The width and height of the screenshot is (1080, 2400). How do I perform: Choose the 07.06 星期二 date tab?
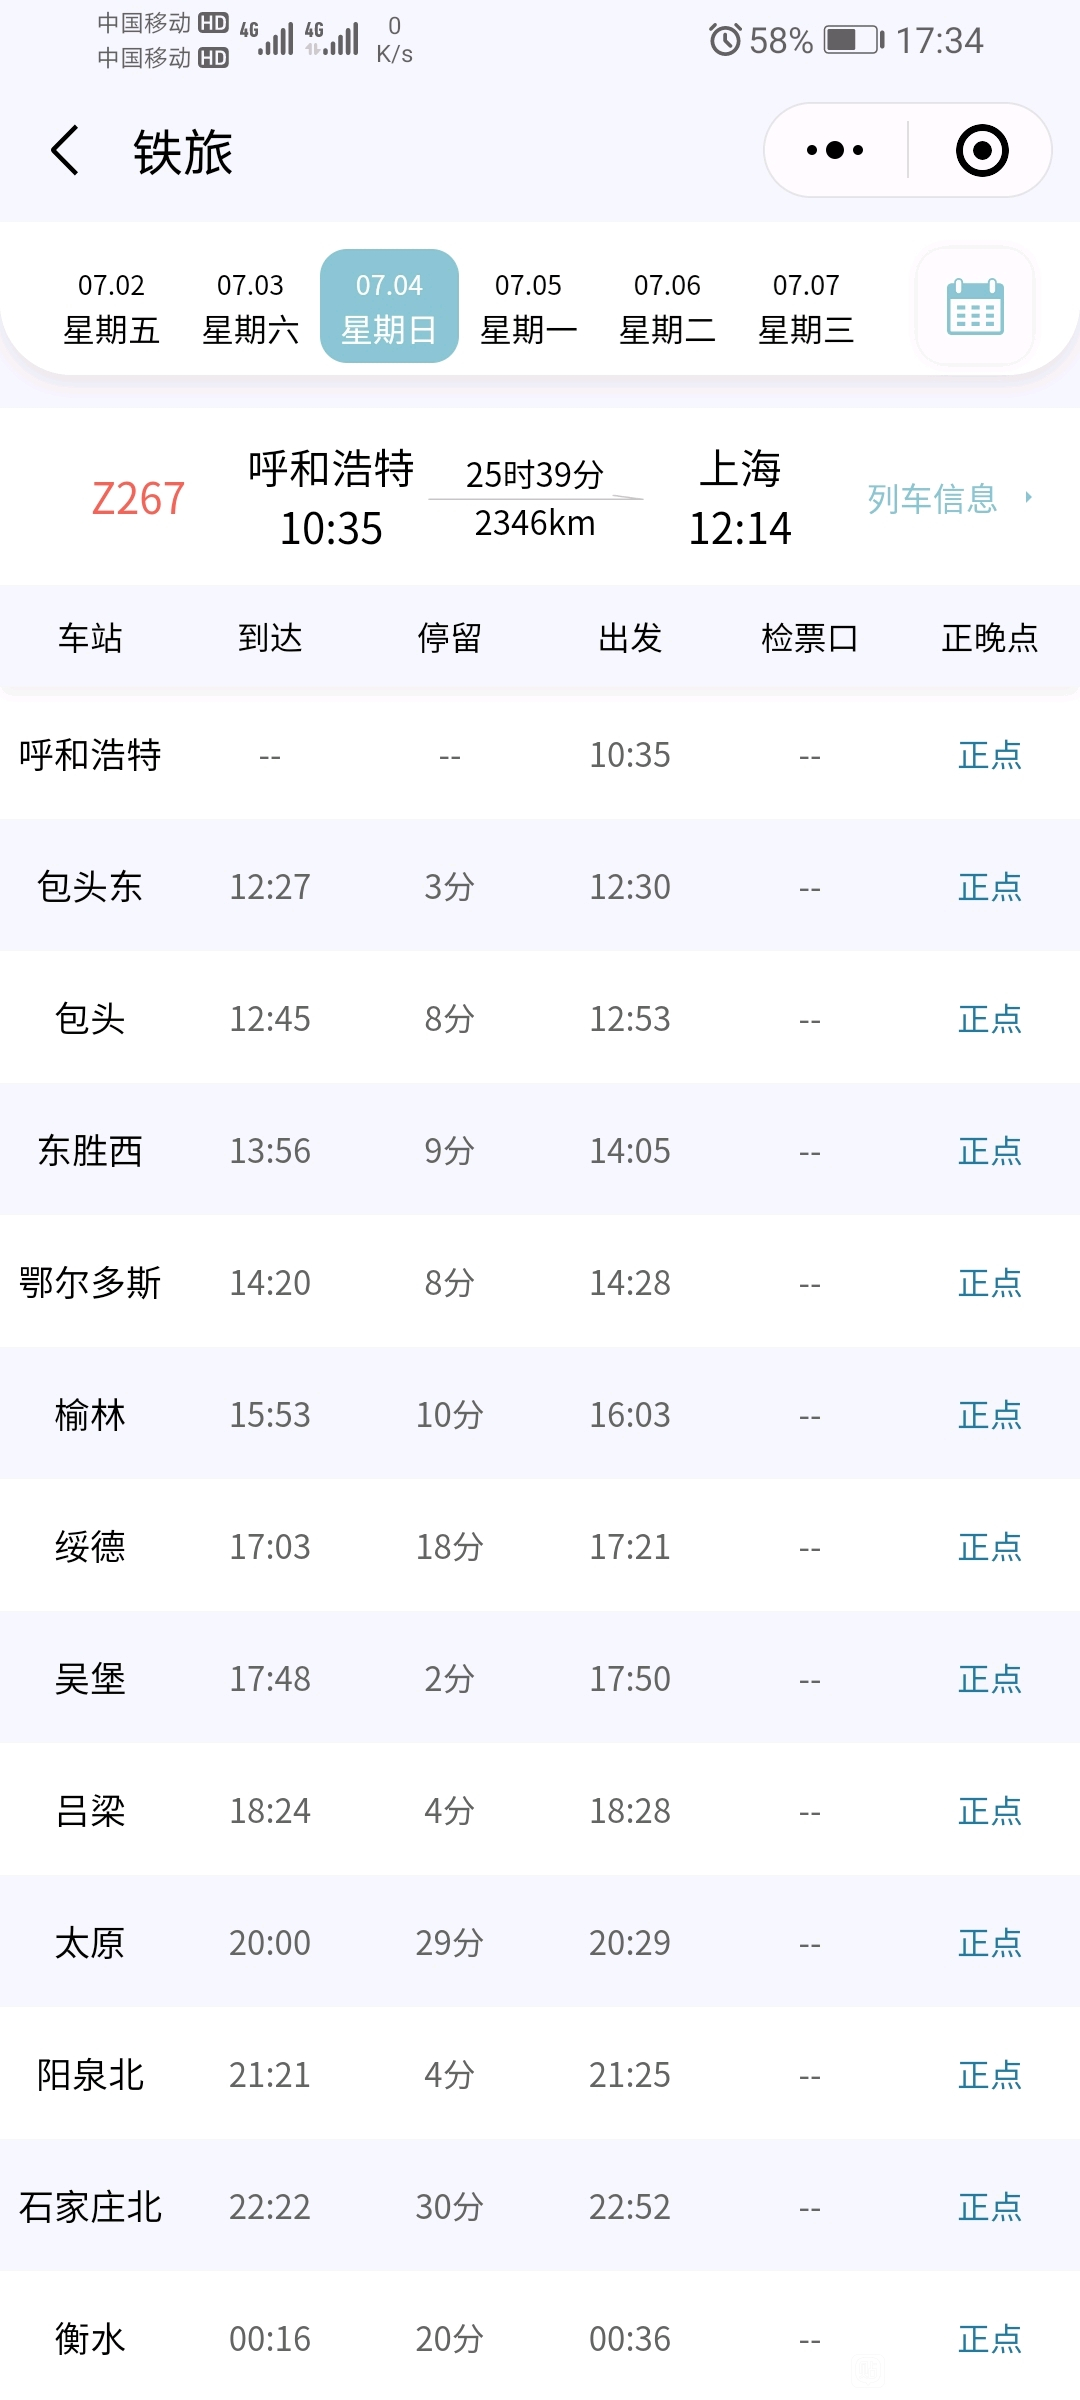[x=667, y=307]
